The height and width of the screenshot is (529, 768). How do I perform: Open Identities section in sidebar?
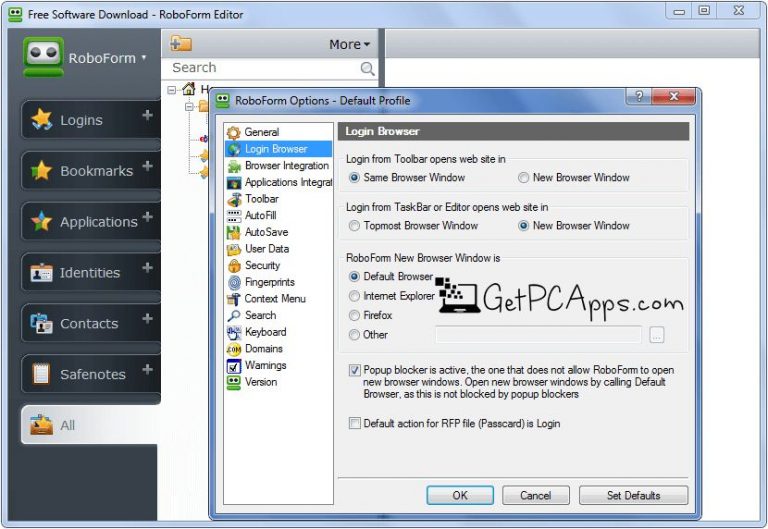pos(90,272)
